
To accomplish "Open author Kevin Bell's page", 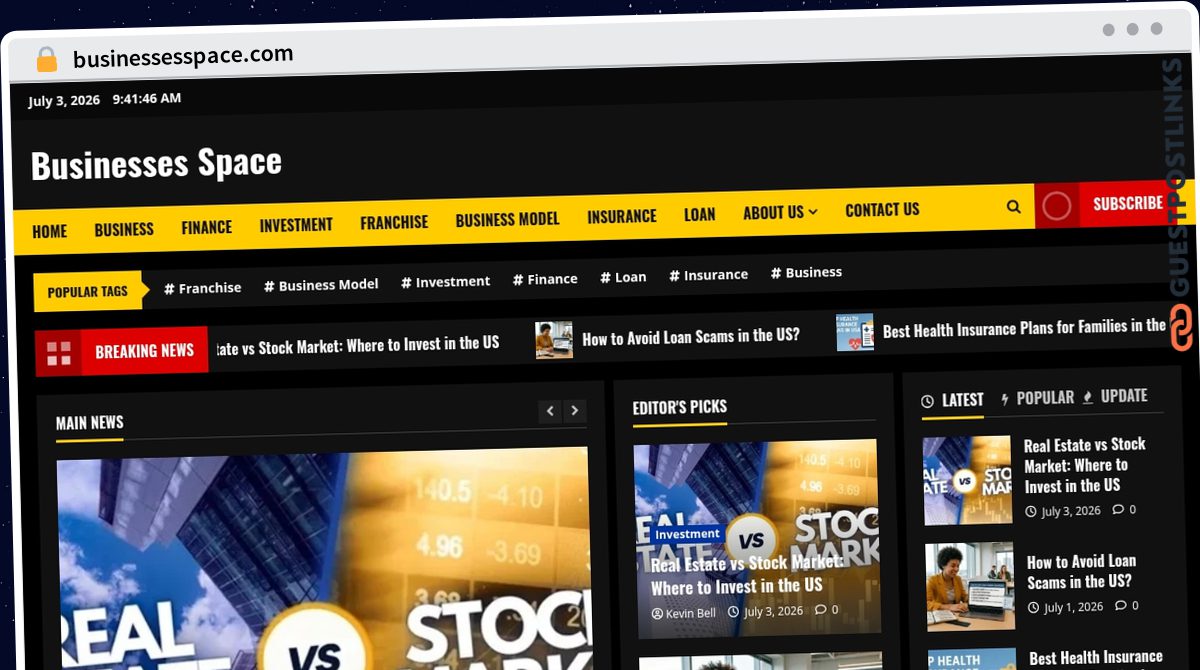I will pos(691,613).
